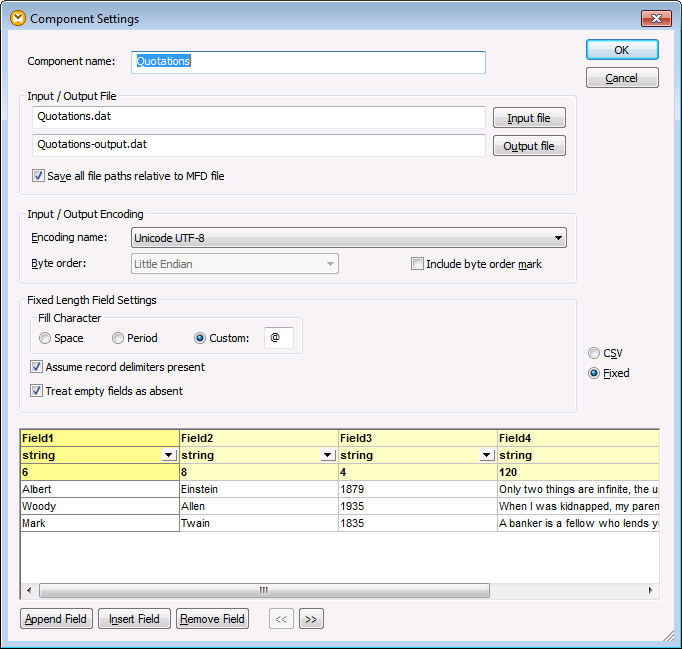Select Space fill character option

coord(45,338)
